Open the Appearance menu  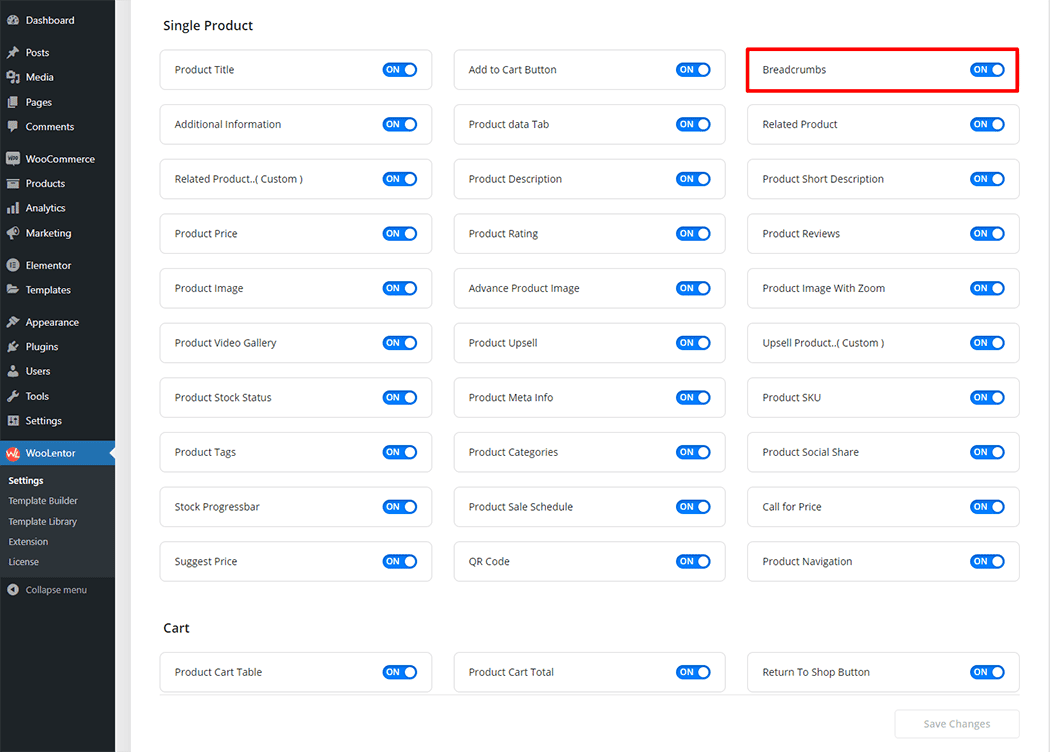pyautogui.click(x=52, y=322)
